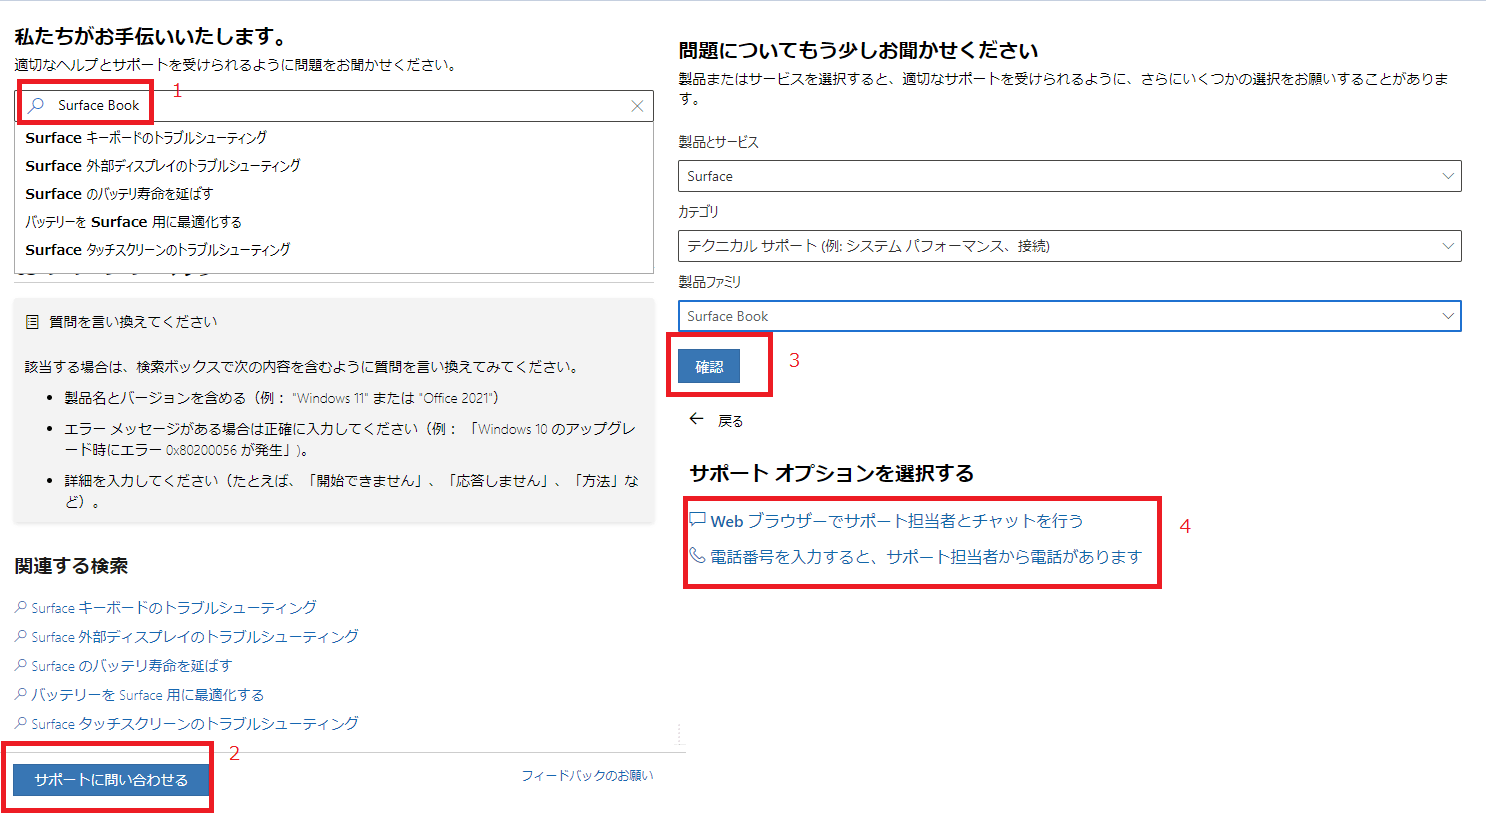Click search icon beside related Surface 外部ディスプレイ link
The image size is (1486, 816).
21,636
